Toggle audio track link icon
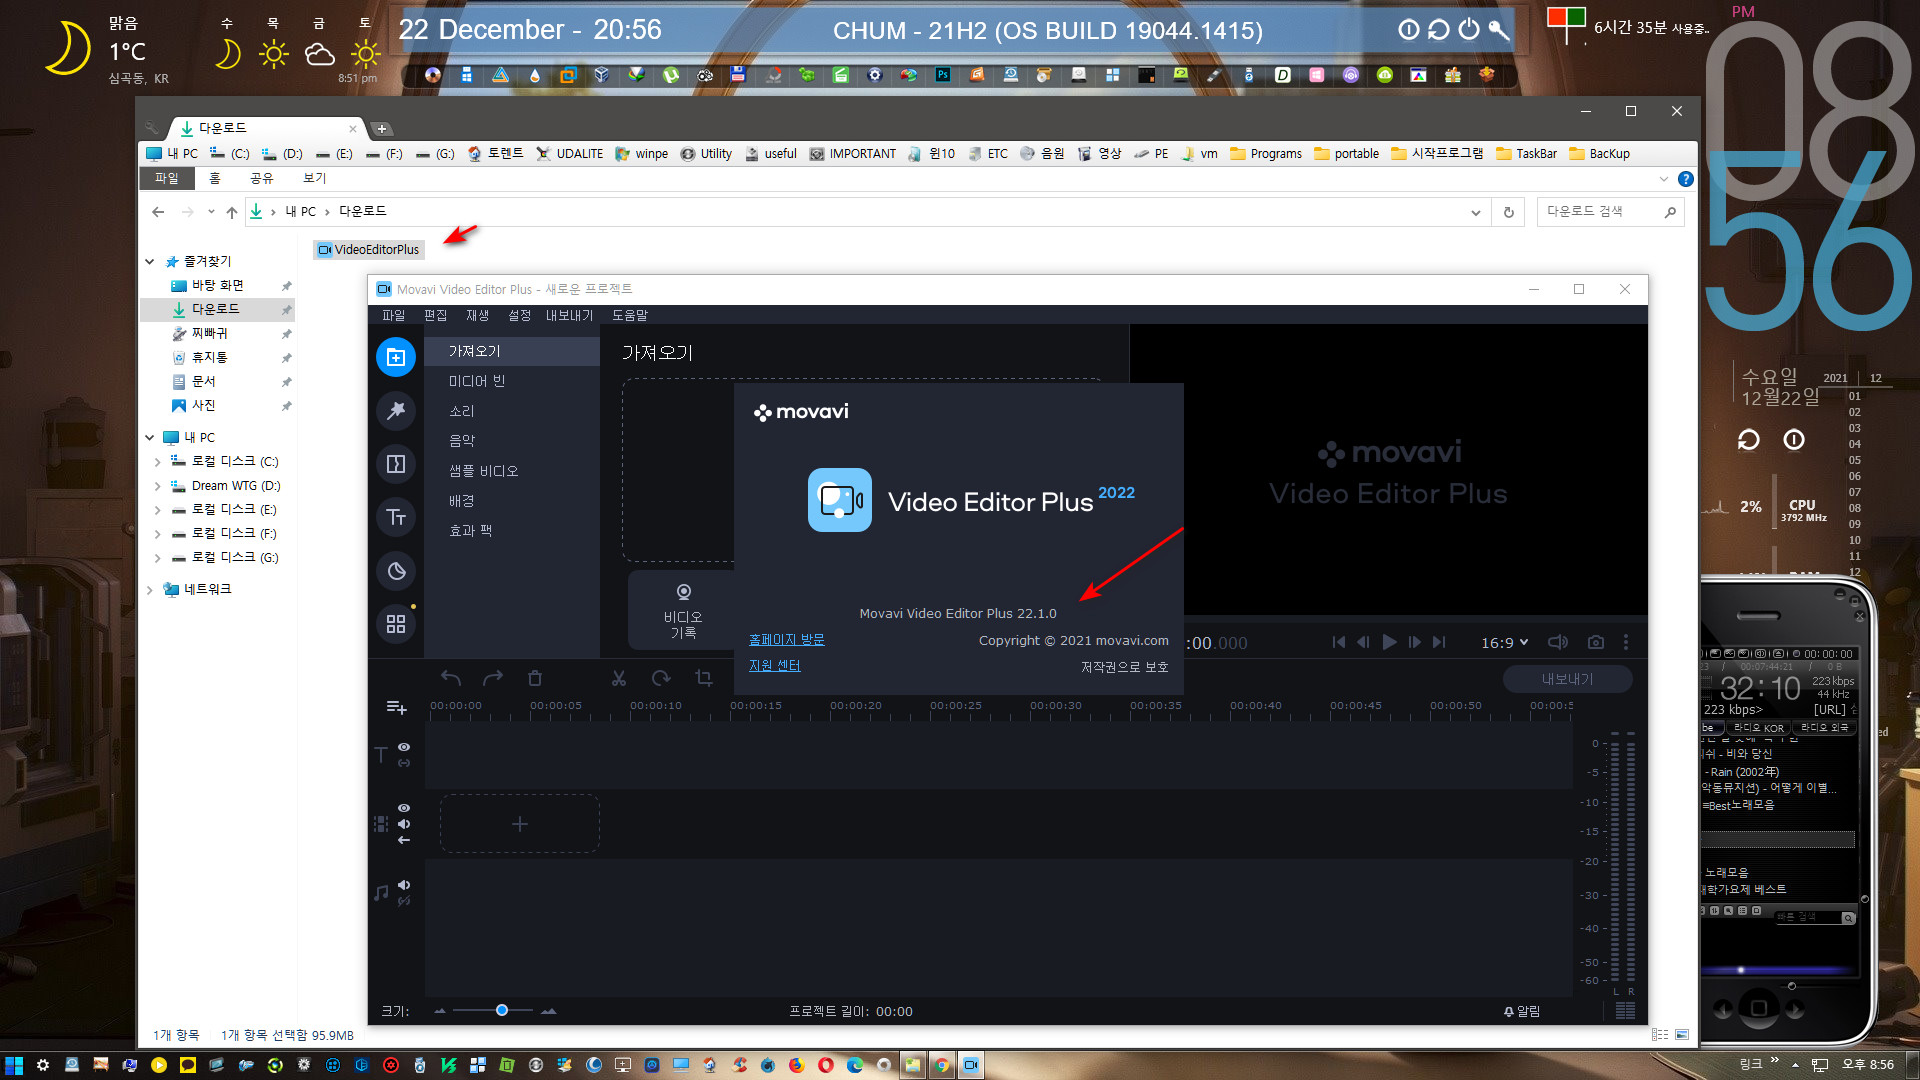Viewport: 1920px width, 1080px height. point(404,901)
